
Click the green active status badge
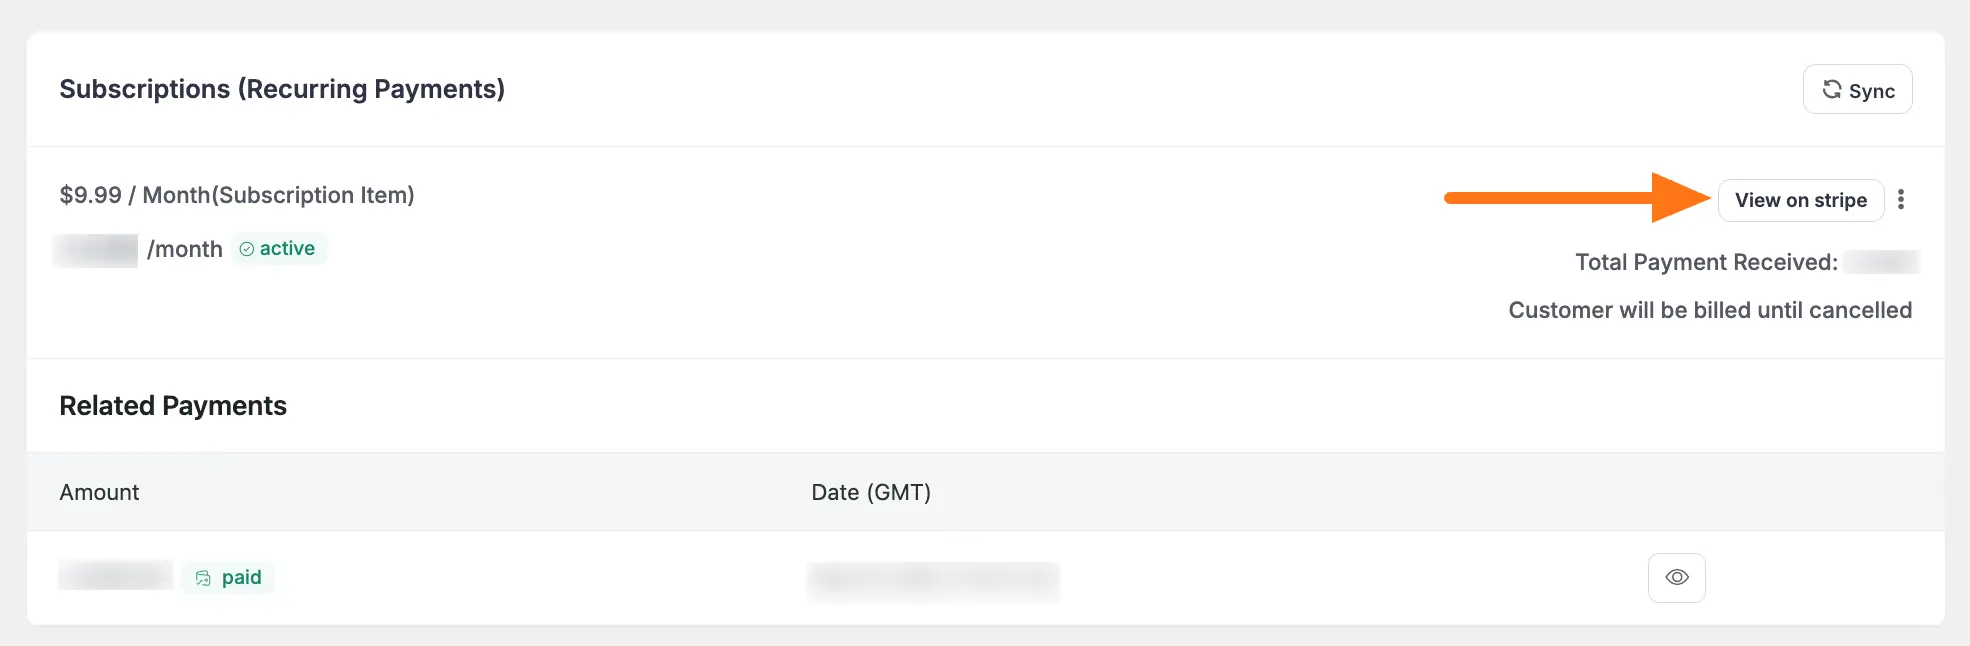click(x=278, y=248)
